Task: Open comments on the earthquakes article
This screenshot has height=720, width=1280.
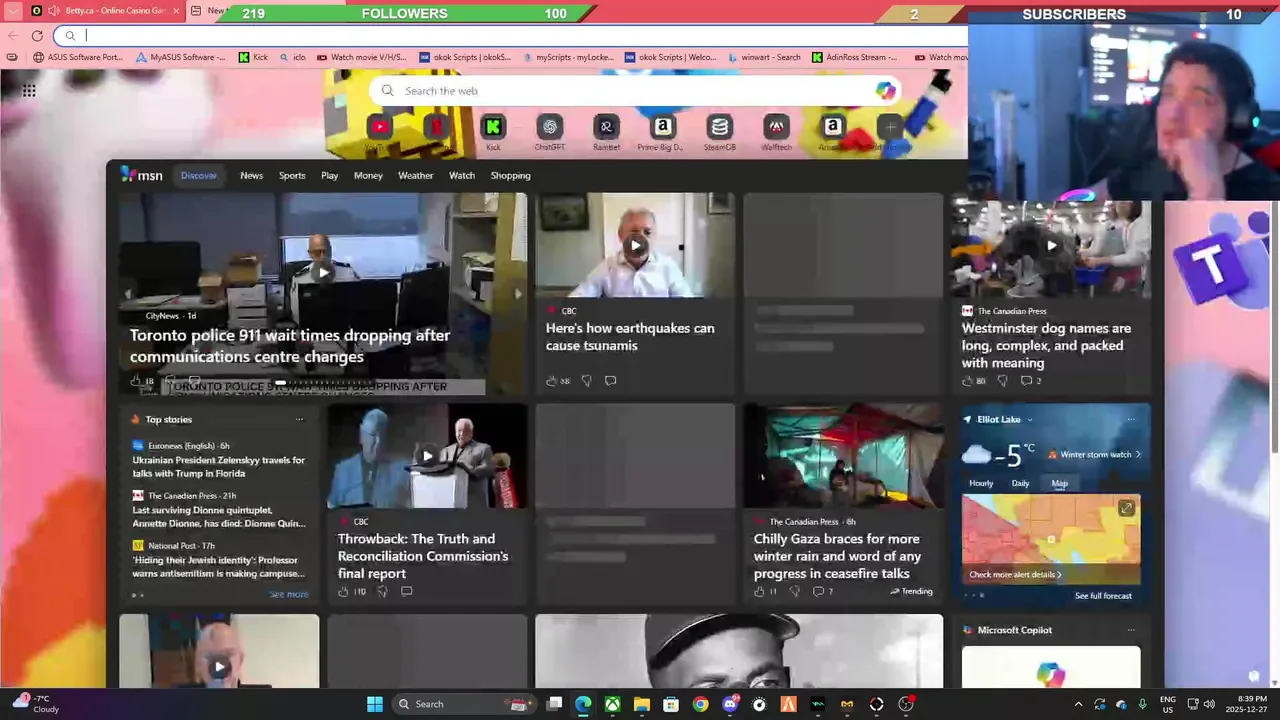Action: point(610,381)
